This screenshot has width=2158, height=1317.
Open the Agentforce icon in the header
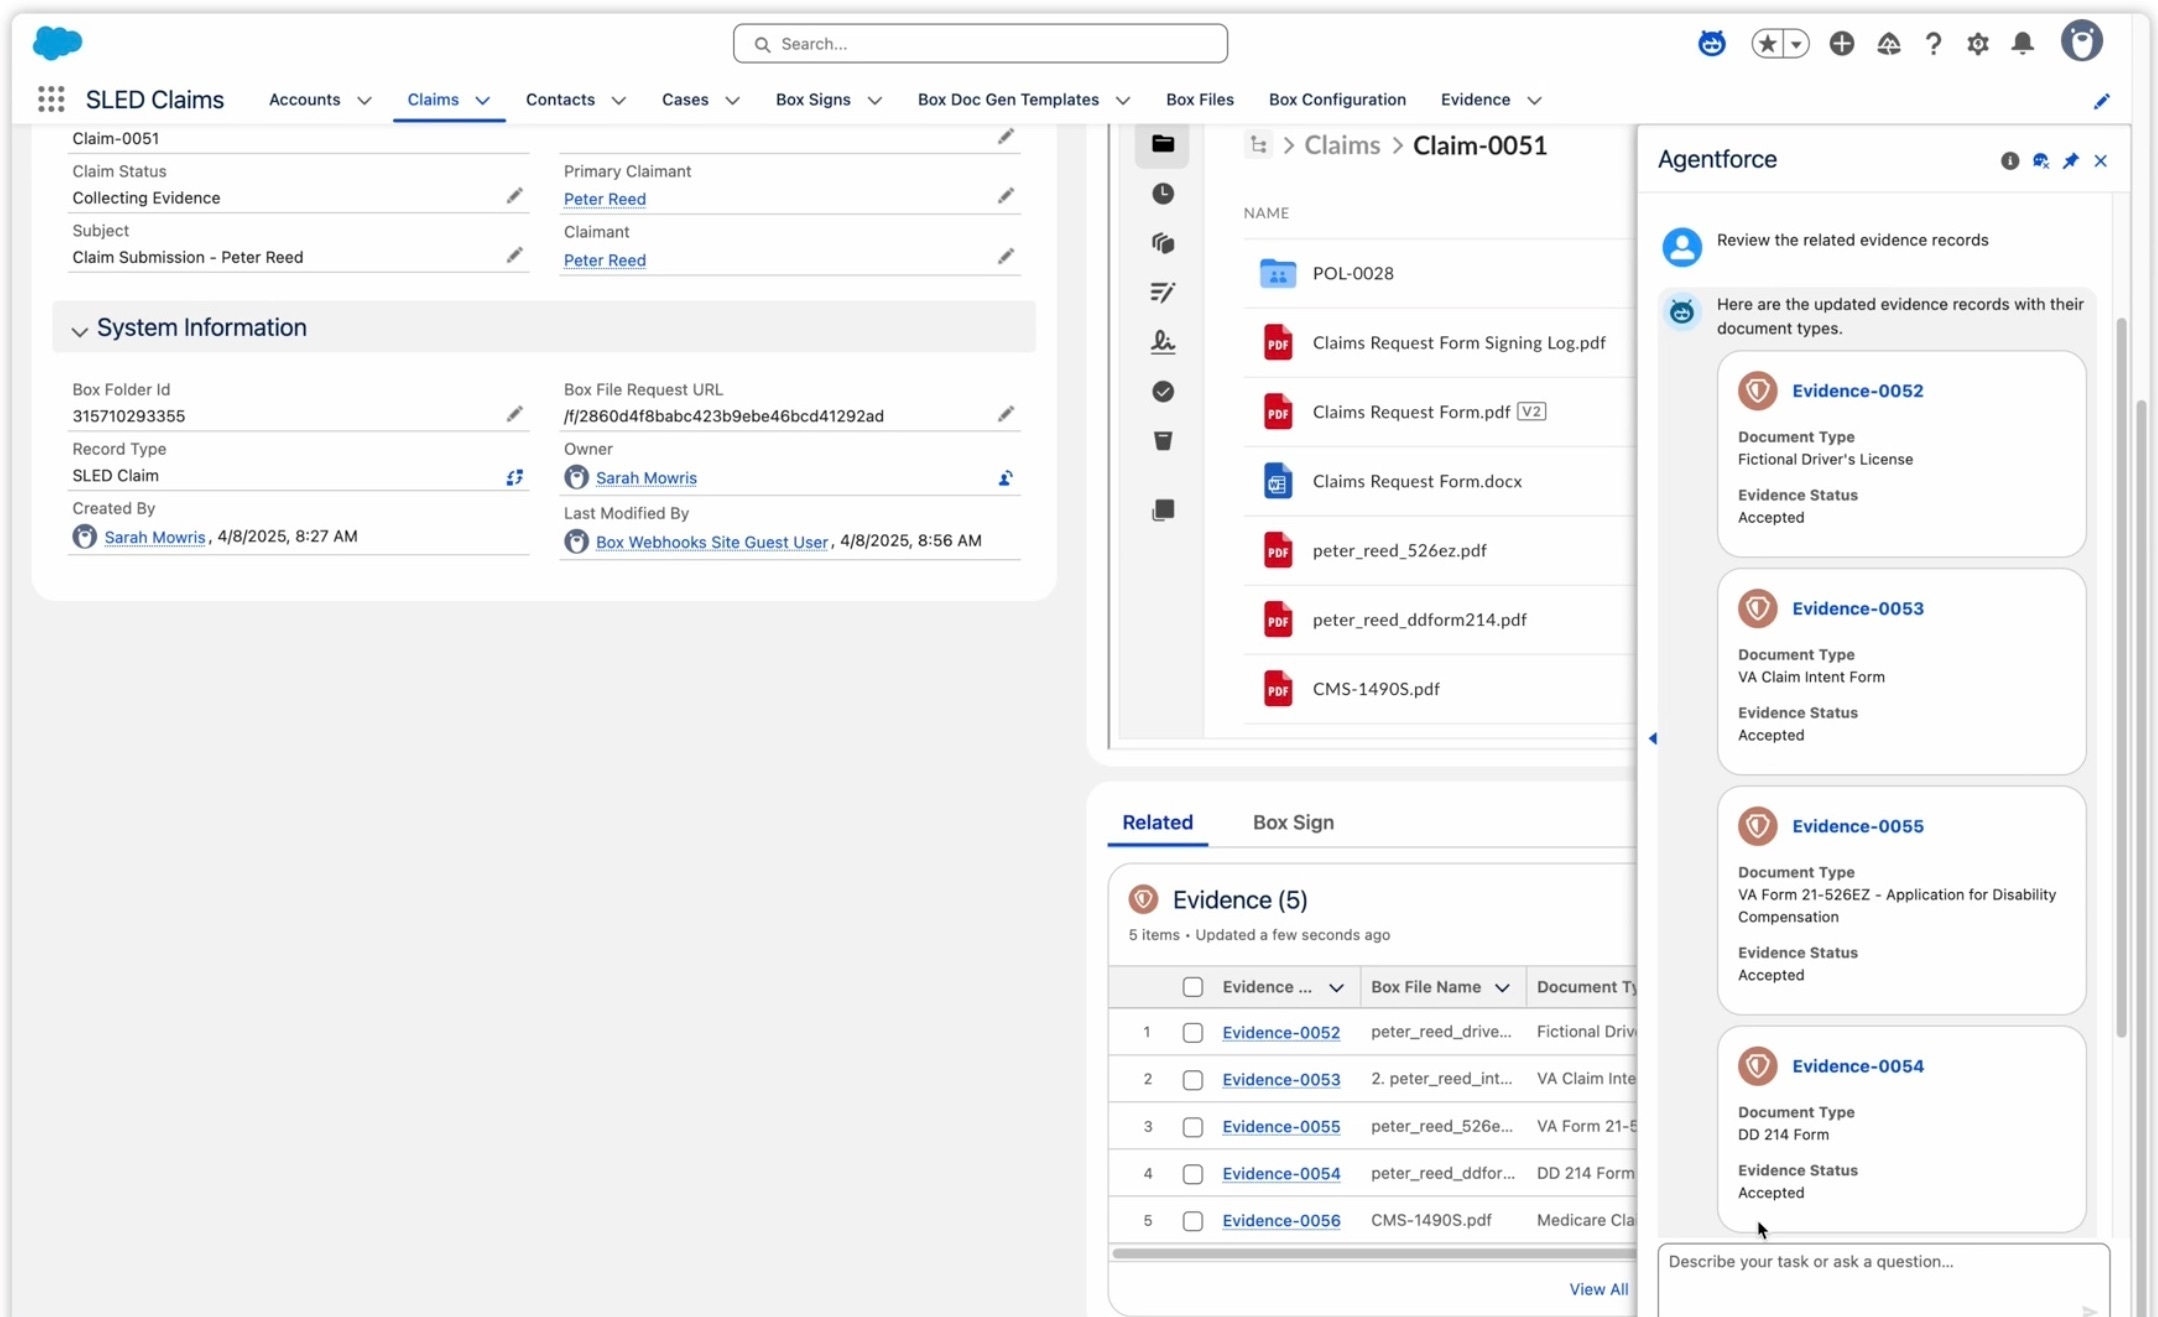(1711, 43)
